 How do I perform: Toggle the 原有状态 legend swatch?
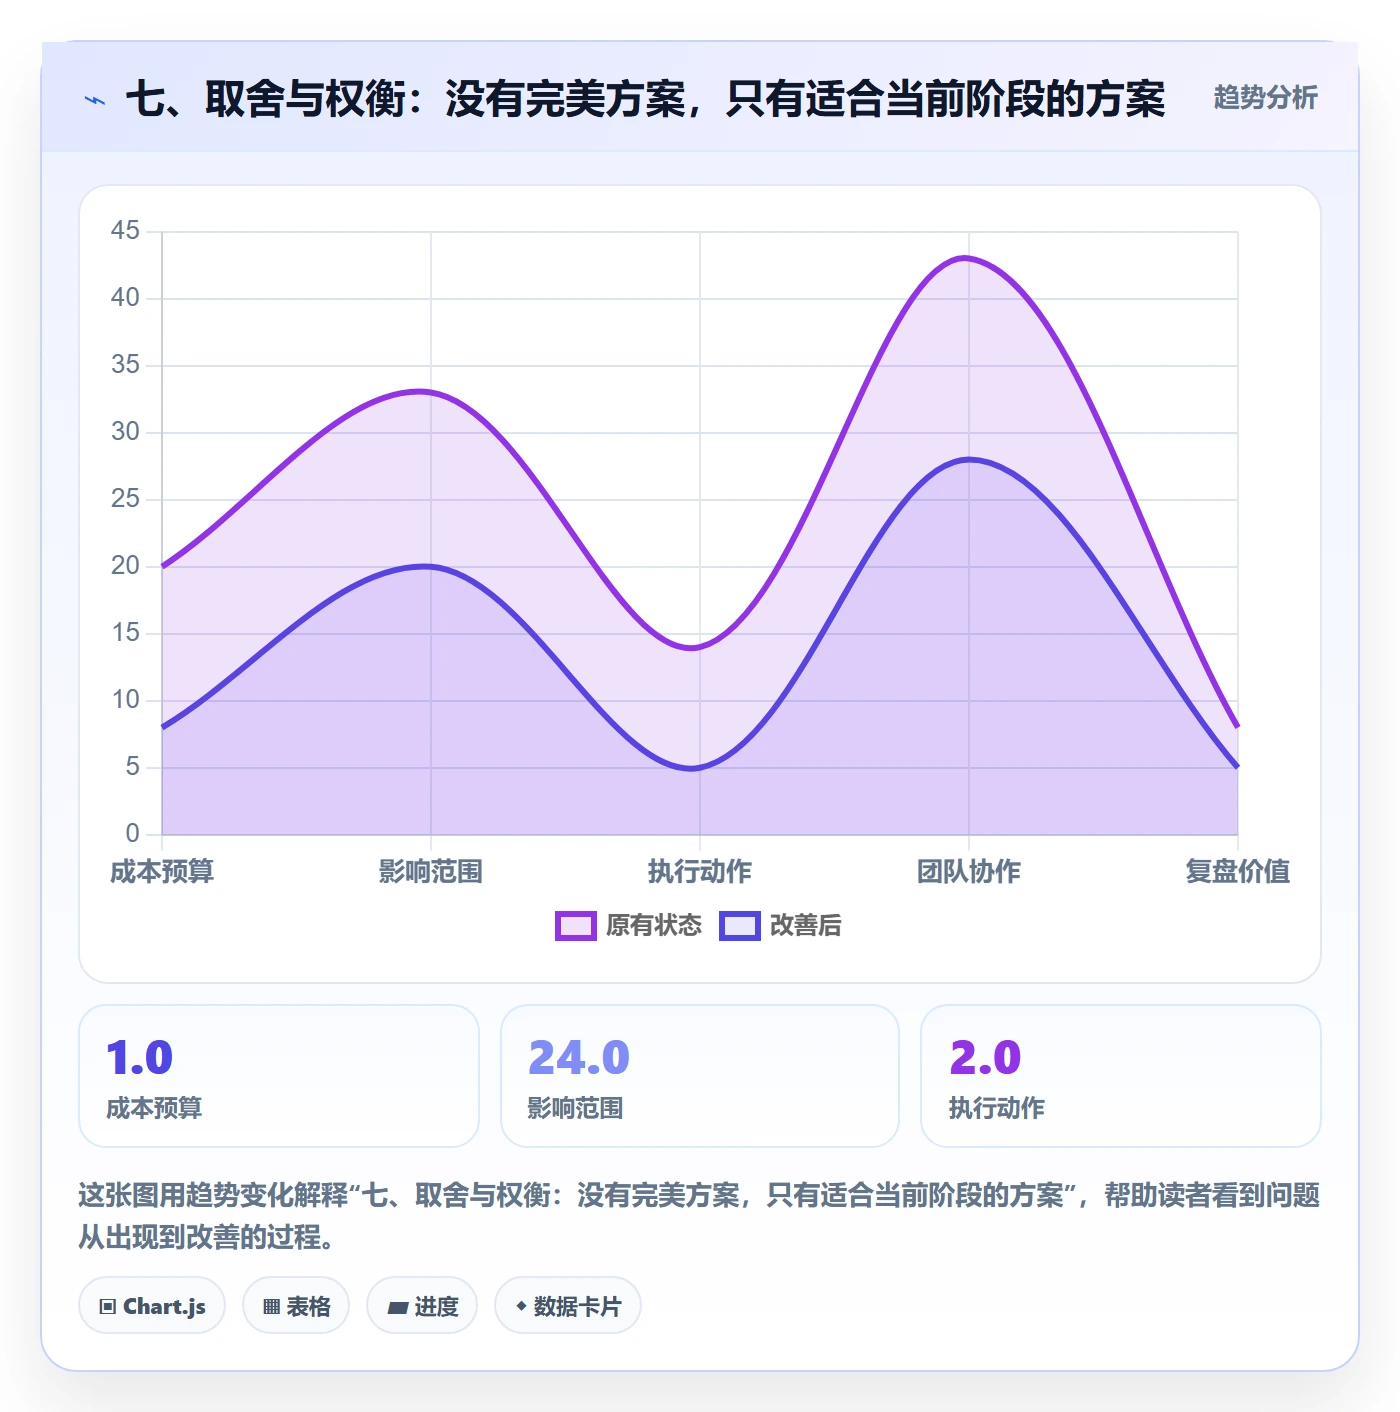(x=576, y=926)
